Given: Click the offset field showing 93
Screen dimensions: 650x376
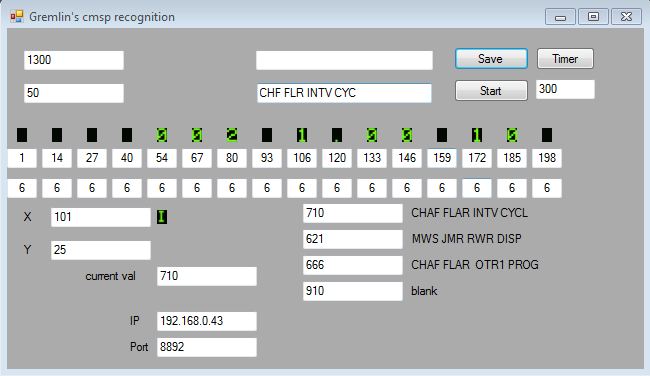Looking at the screenshot, I should 267,158.
